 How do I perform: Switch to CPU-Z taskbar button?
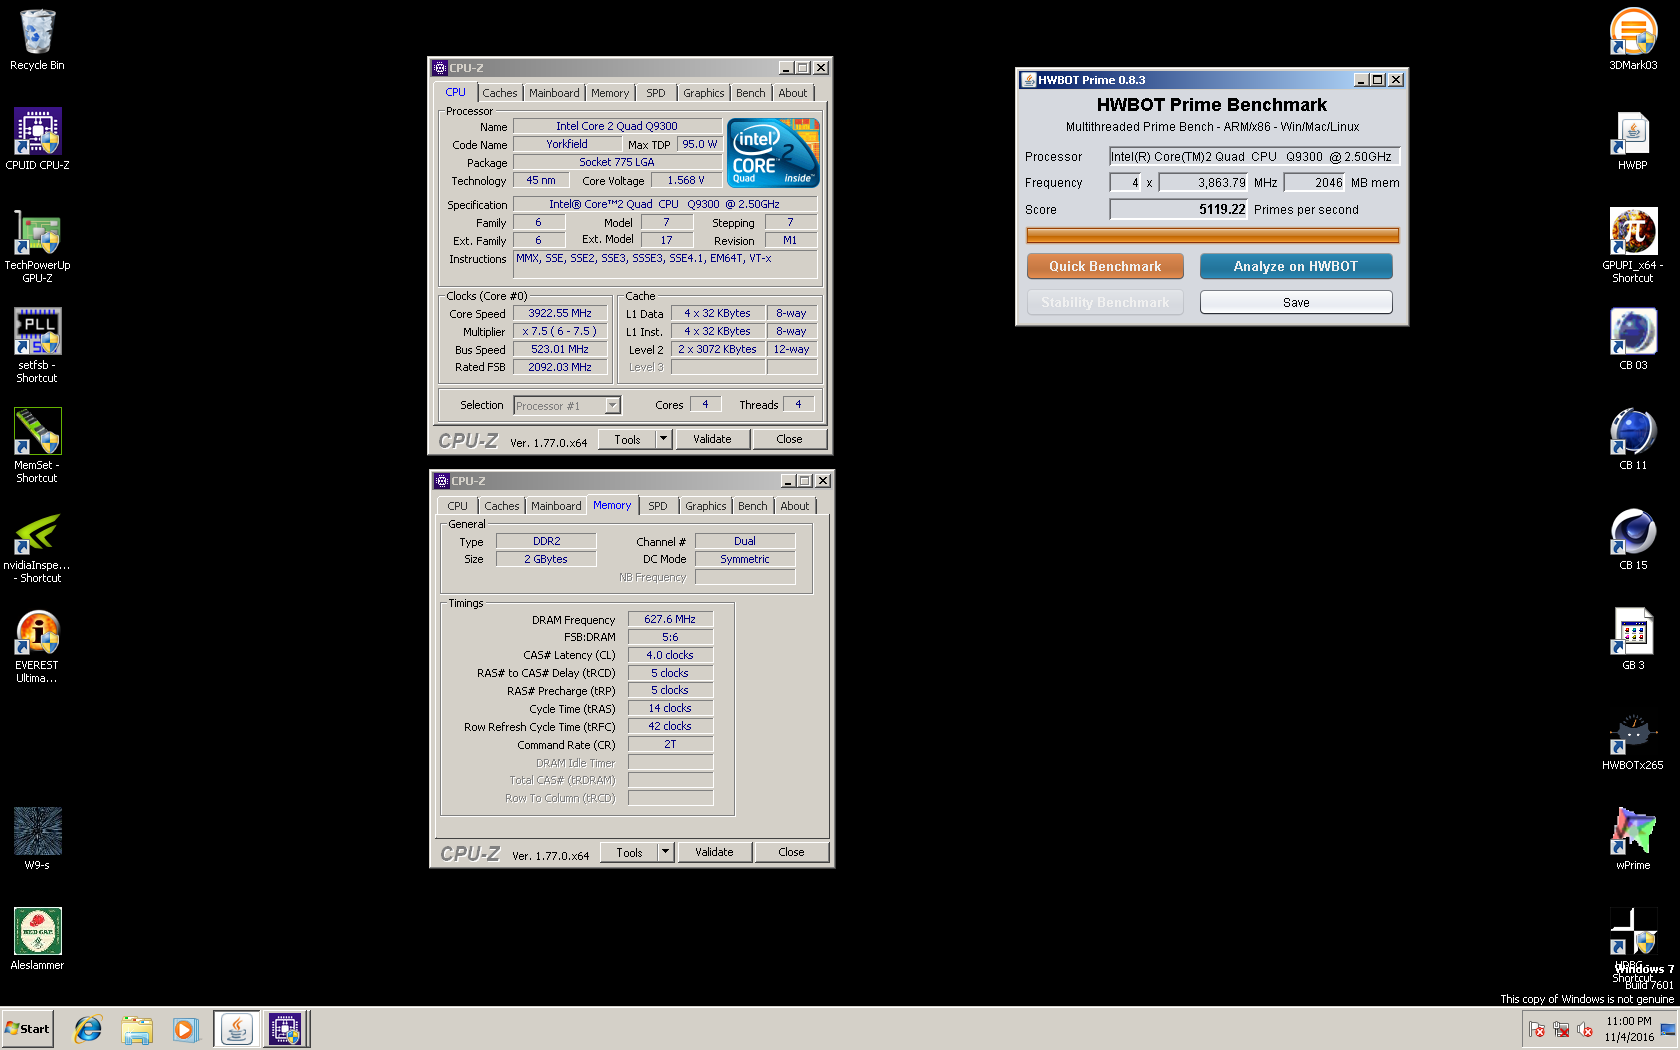click(x=286, y=1029)
